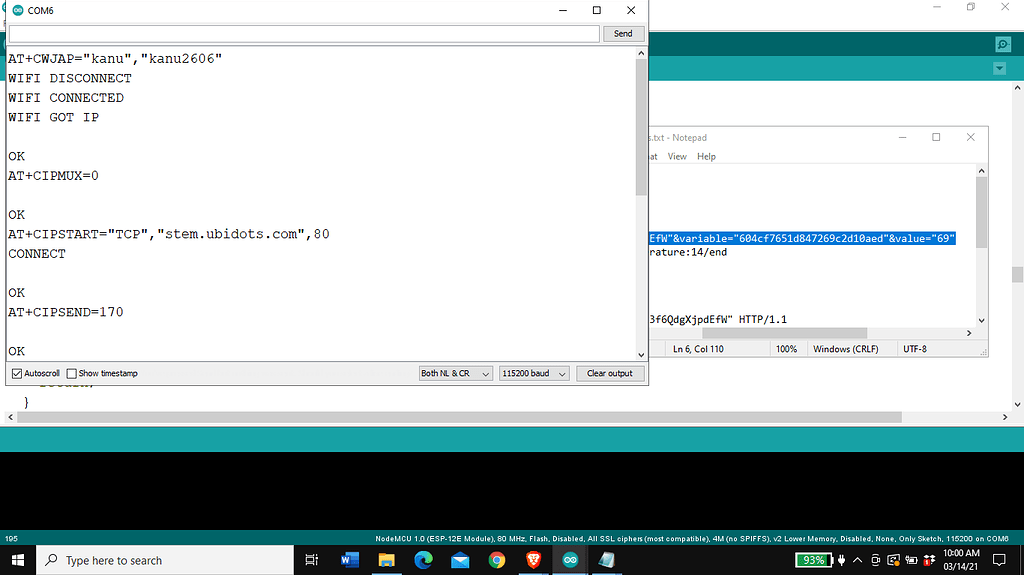Click the Send button in COM6 monitor
This screenshot has height=575, width=1024.
[623, 33]
